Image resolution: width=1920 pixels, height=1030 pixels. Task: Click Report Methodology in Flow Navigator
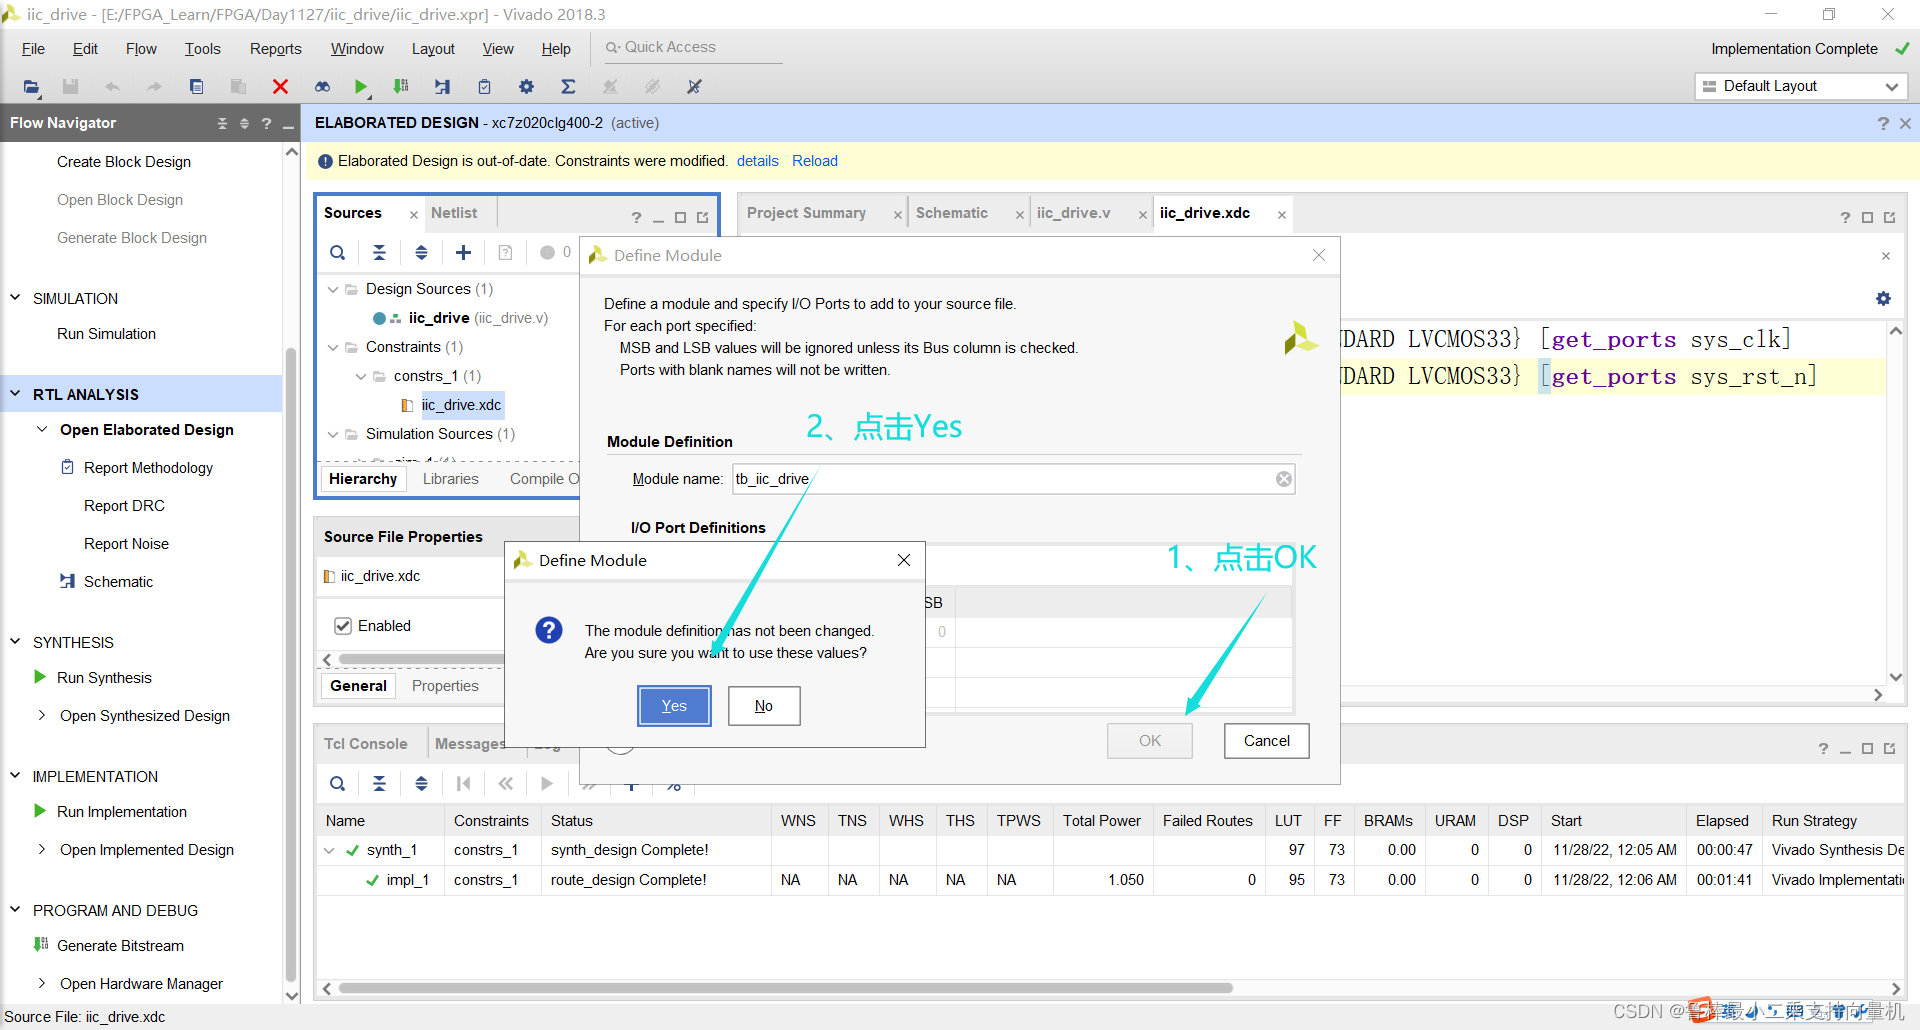(148, 468)
